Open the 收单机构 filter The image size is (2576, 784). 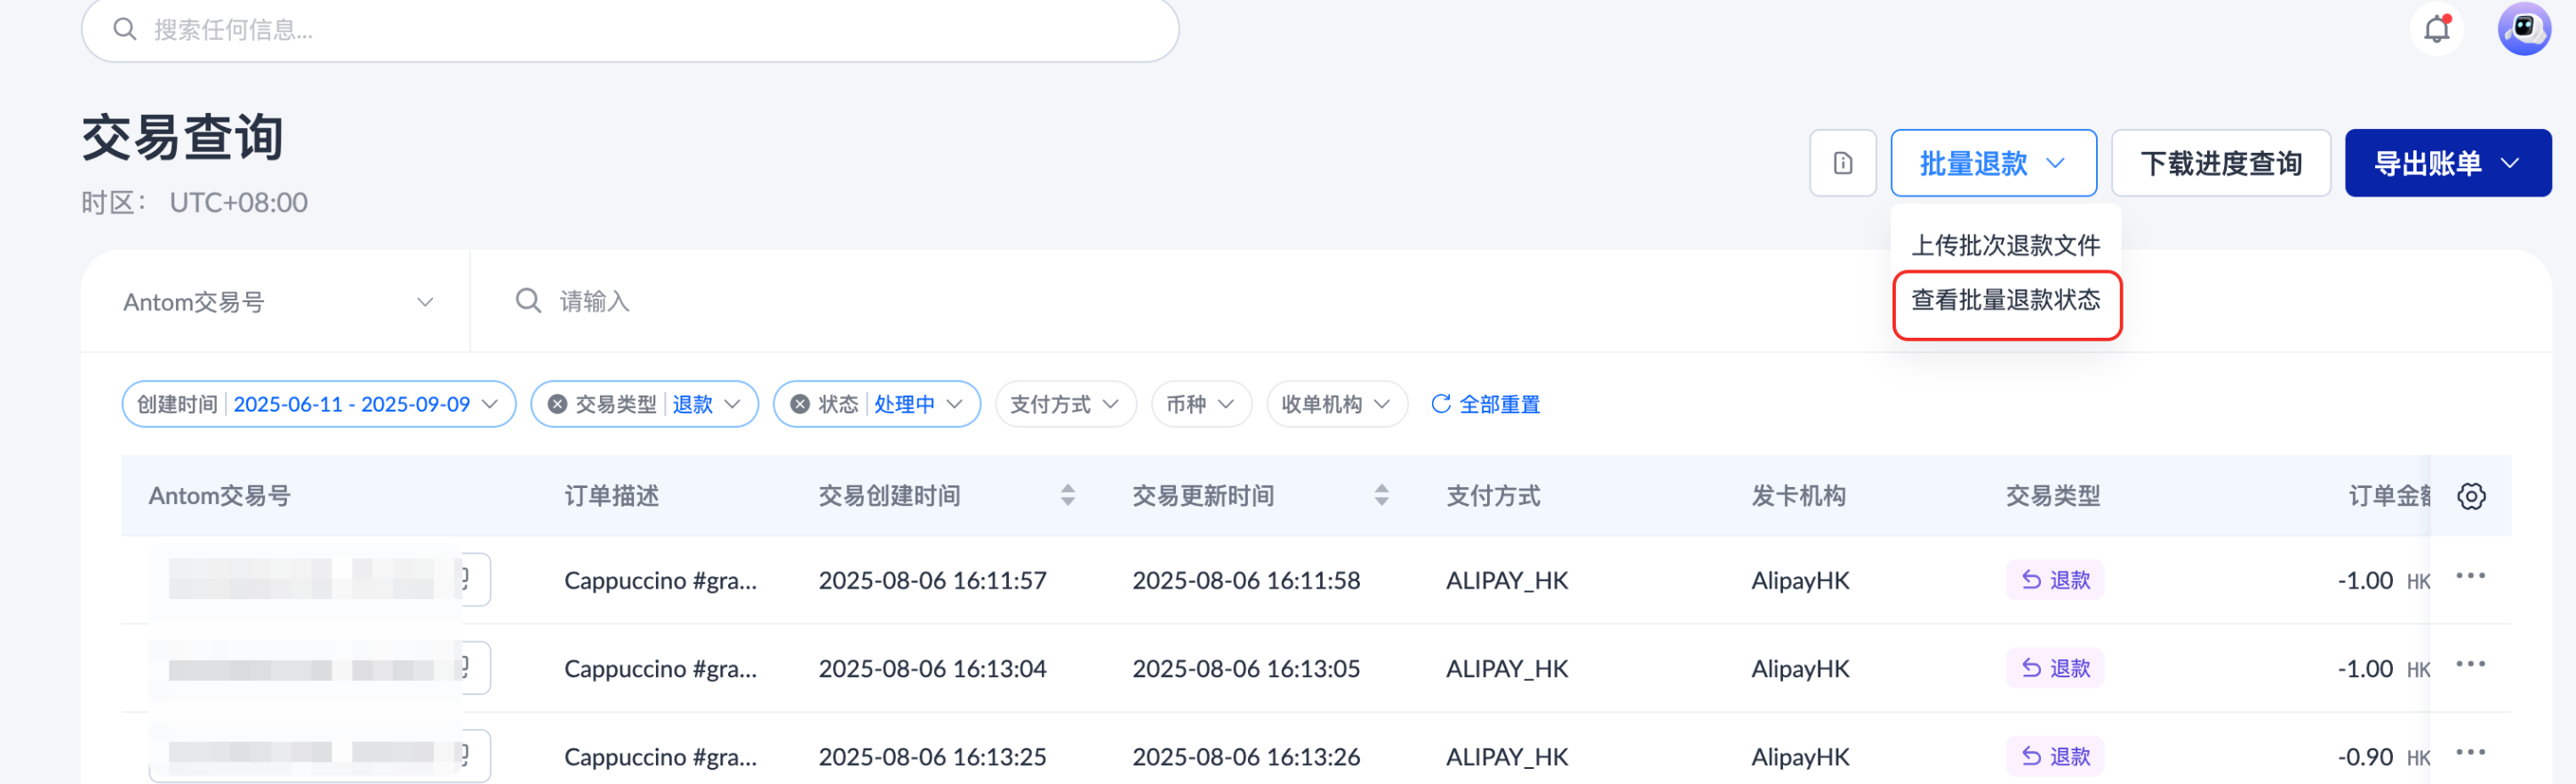[1337, 404]
